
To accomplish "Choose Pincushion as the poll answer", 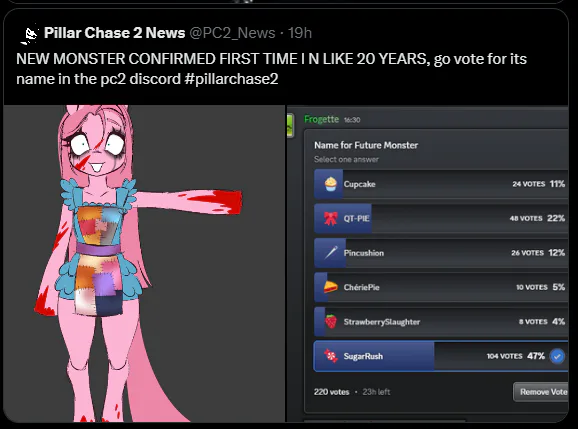I will point(441,253).
